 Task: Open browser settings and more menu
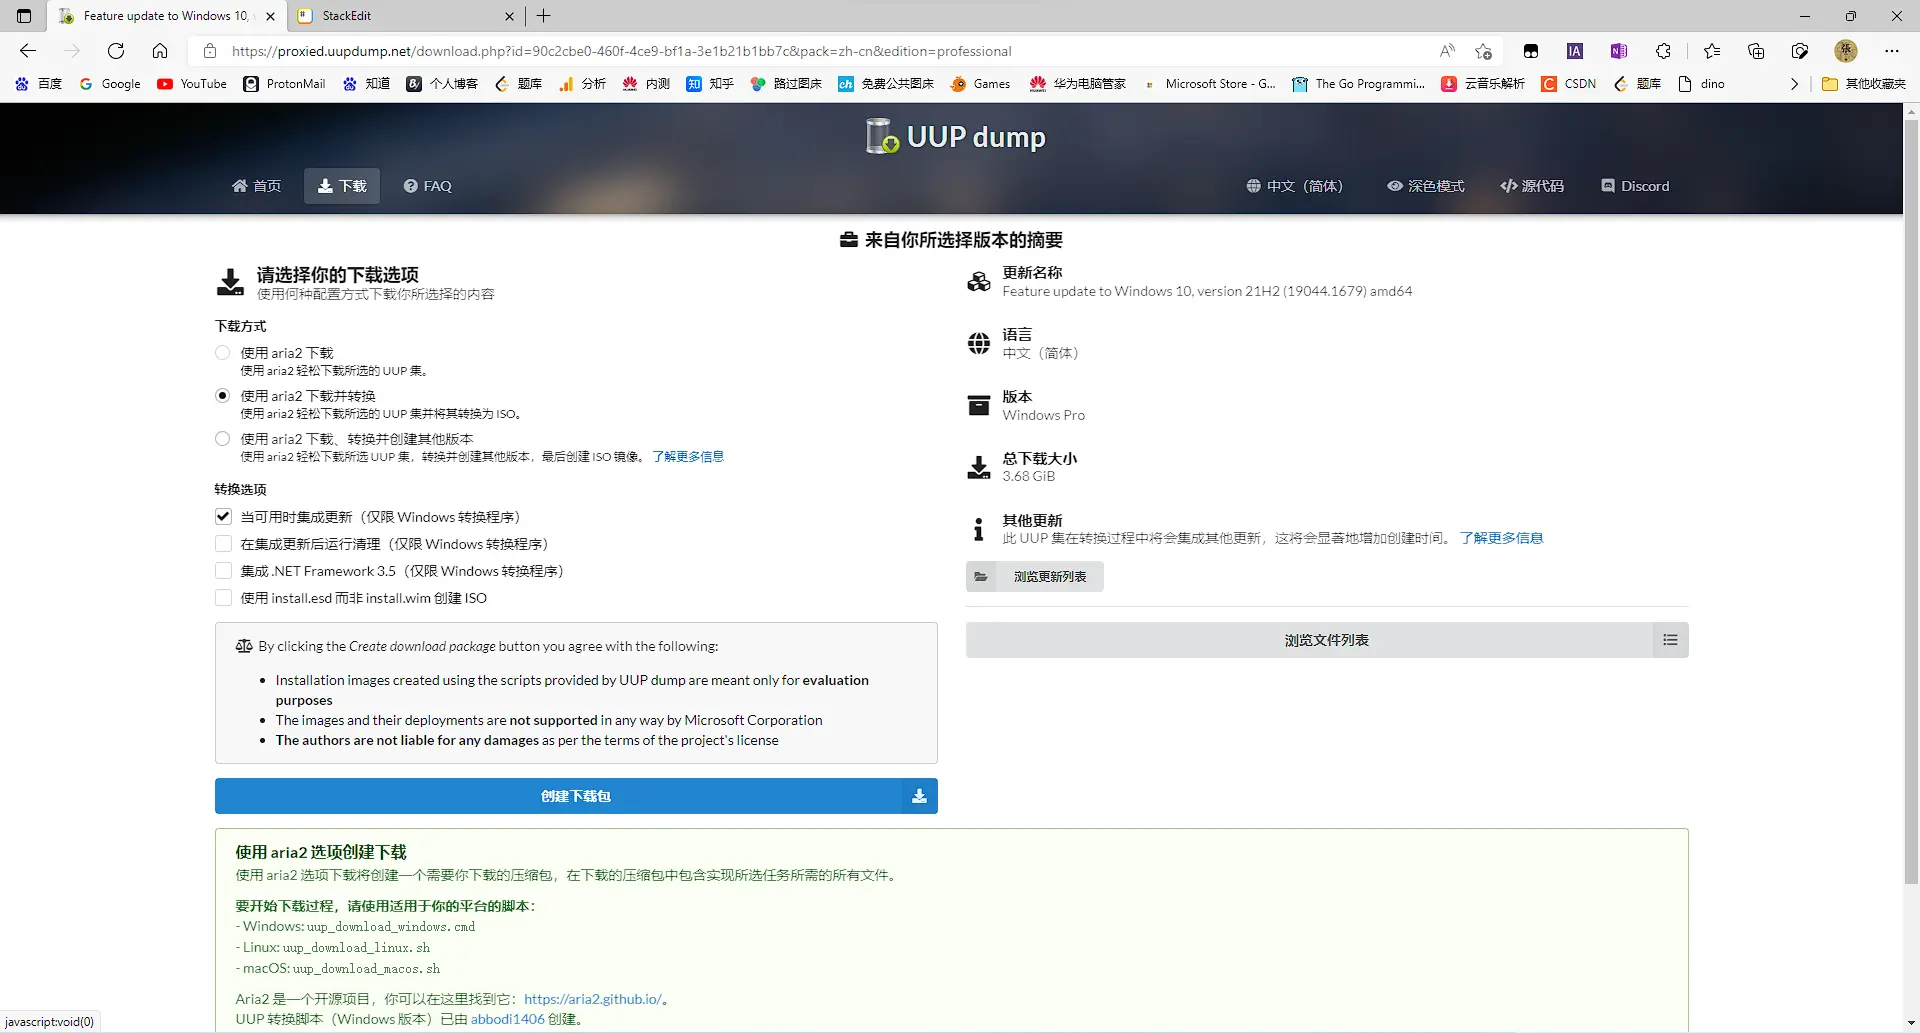(x=1892, y=51)
